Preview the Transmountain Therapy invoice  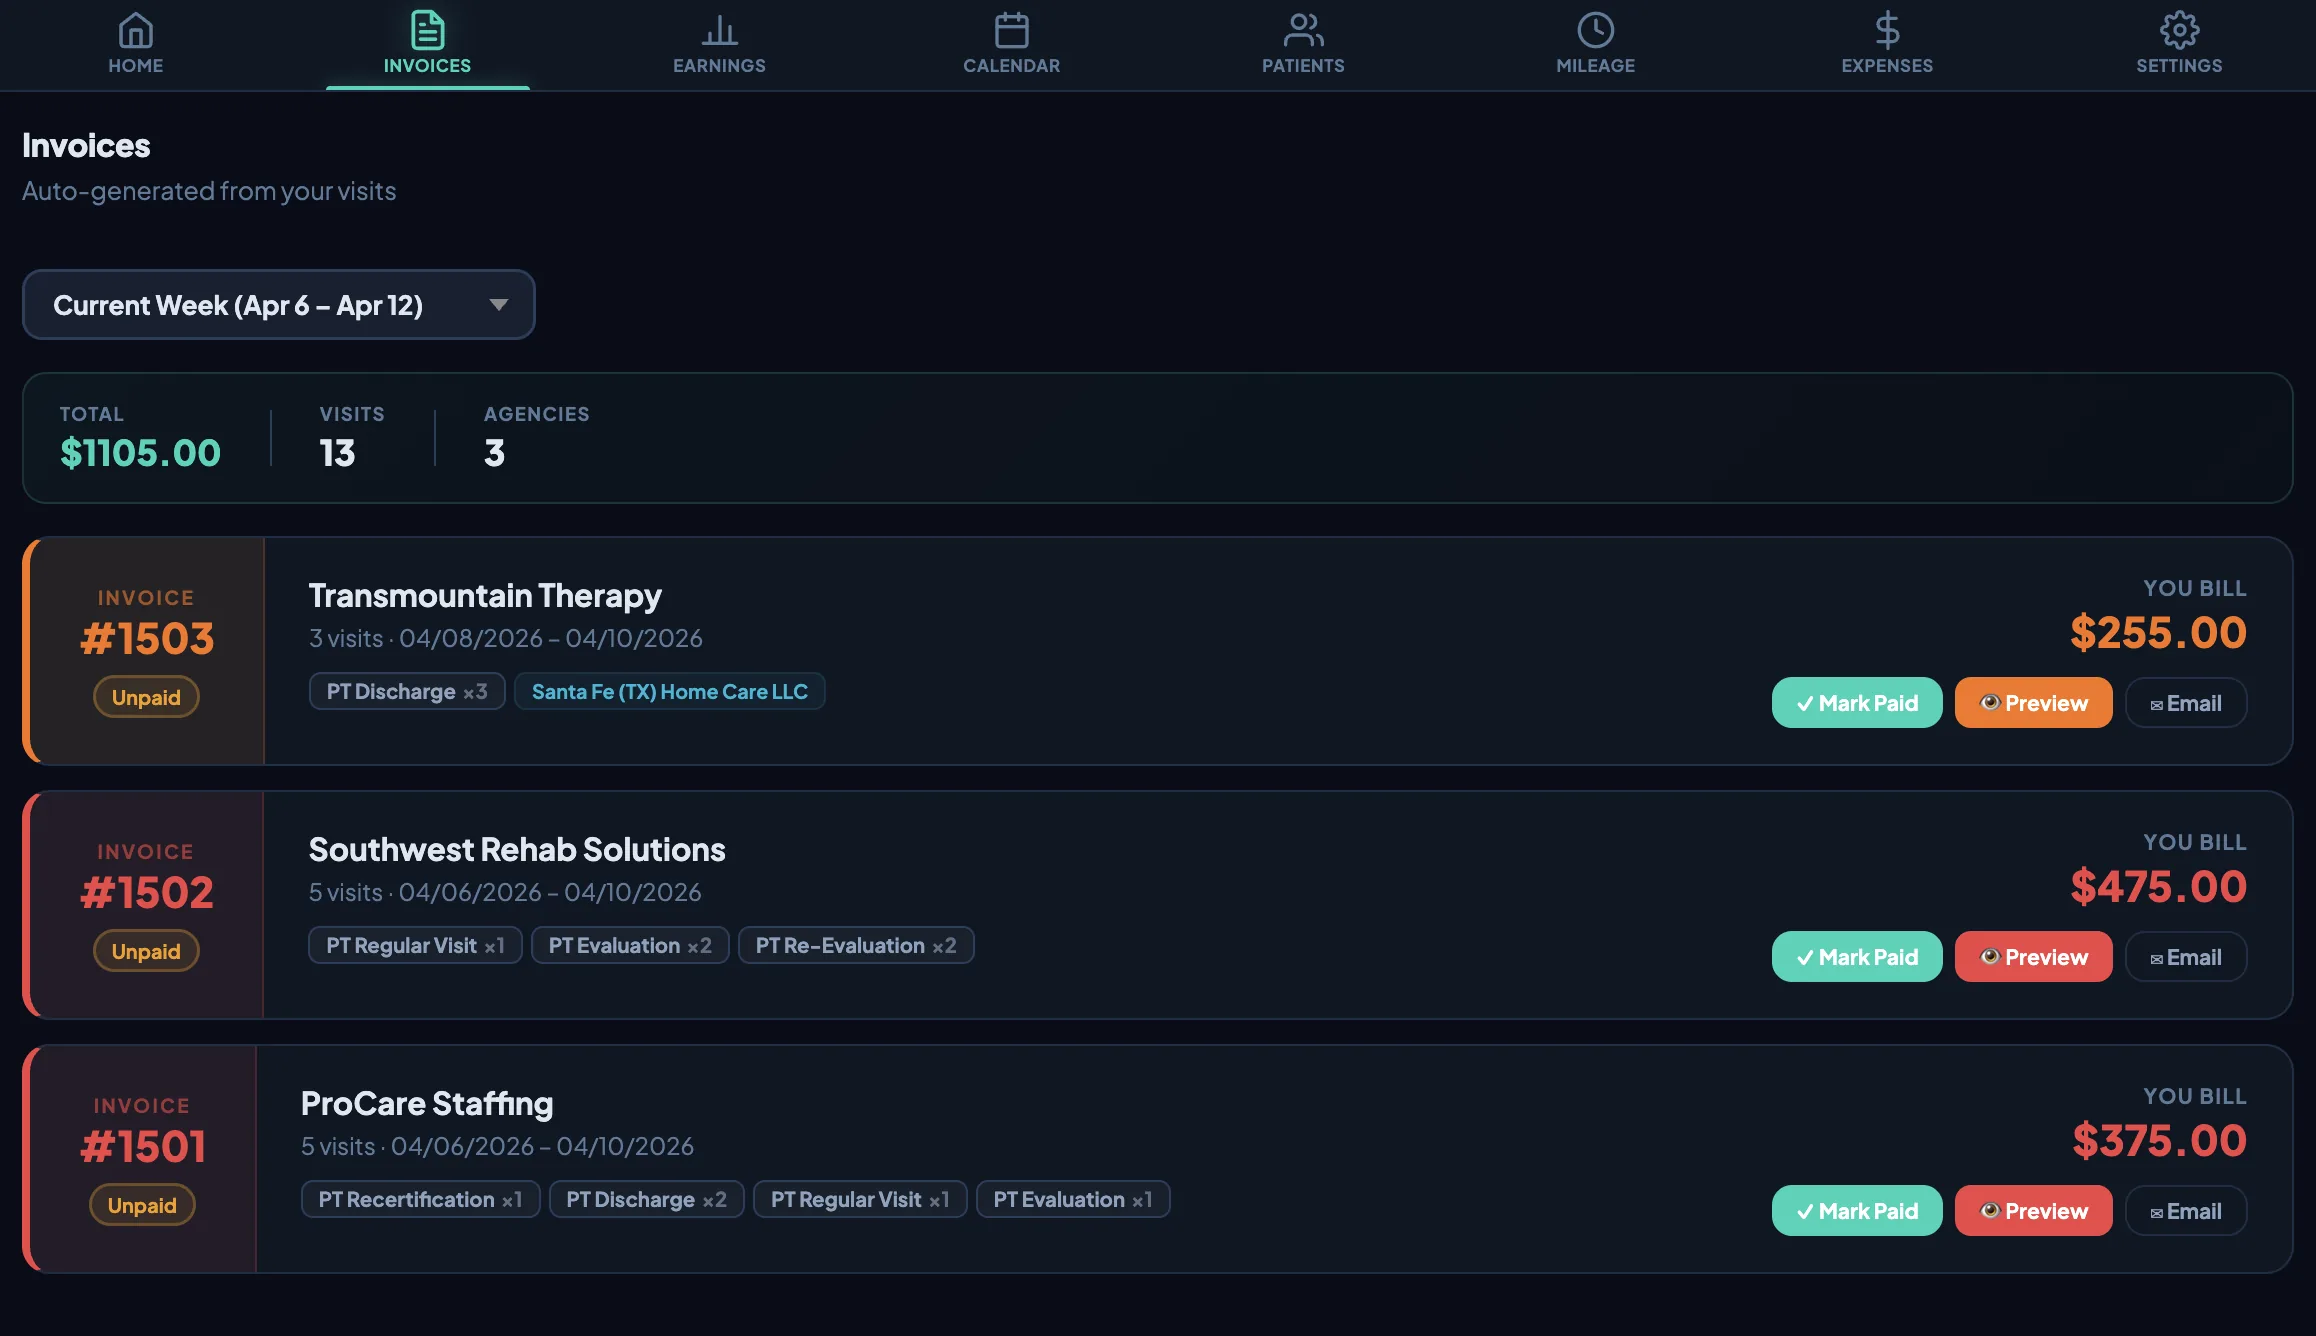tap(2033, 703)
